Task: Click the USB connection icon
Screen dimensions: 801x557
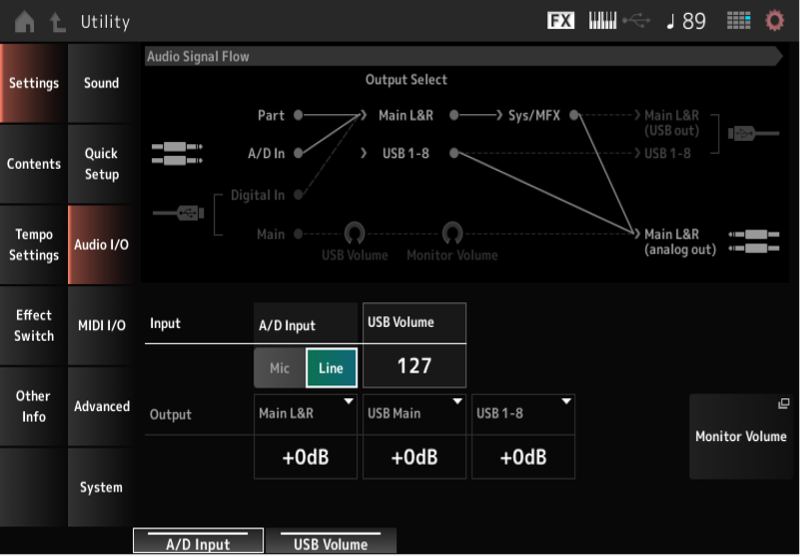Action: 636,21
